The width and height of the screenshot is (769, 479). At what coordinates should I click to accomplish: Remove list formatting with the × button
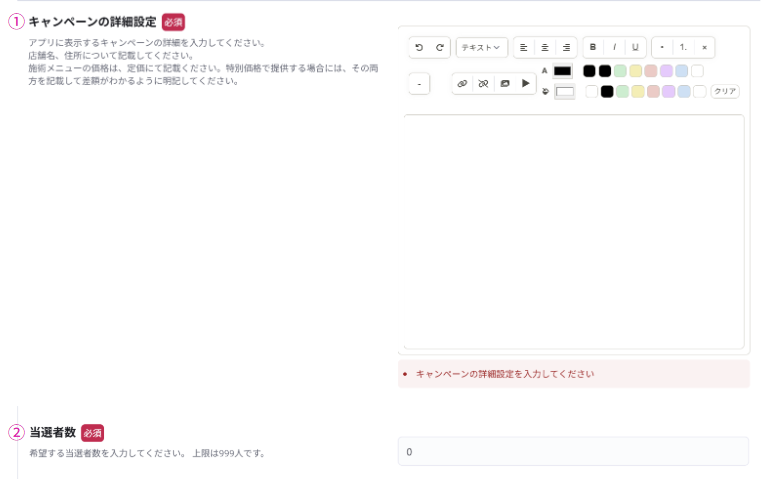704,47
